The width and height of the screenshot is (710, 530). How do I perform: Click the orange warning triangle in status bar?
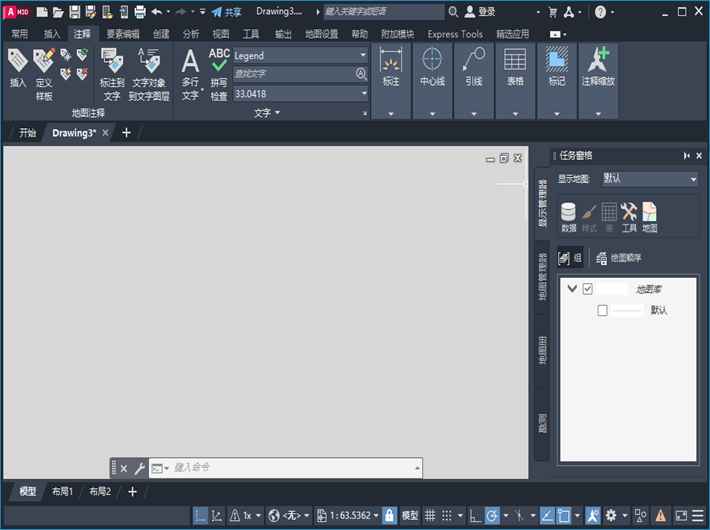(661, 516)
